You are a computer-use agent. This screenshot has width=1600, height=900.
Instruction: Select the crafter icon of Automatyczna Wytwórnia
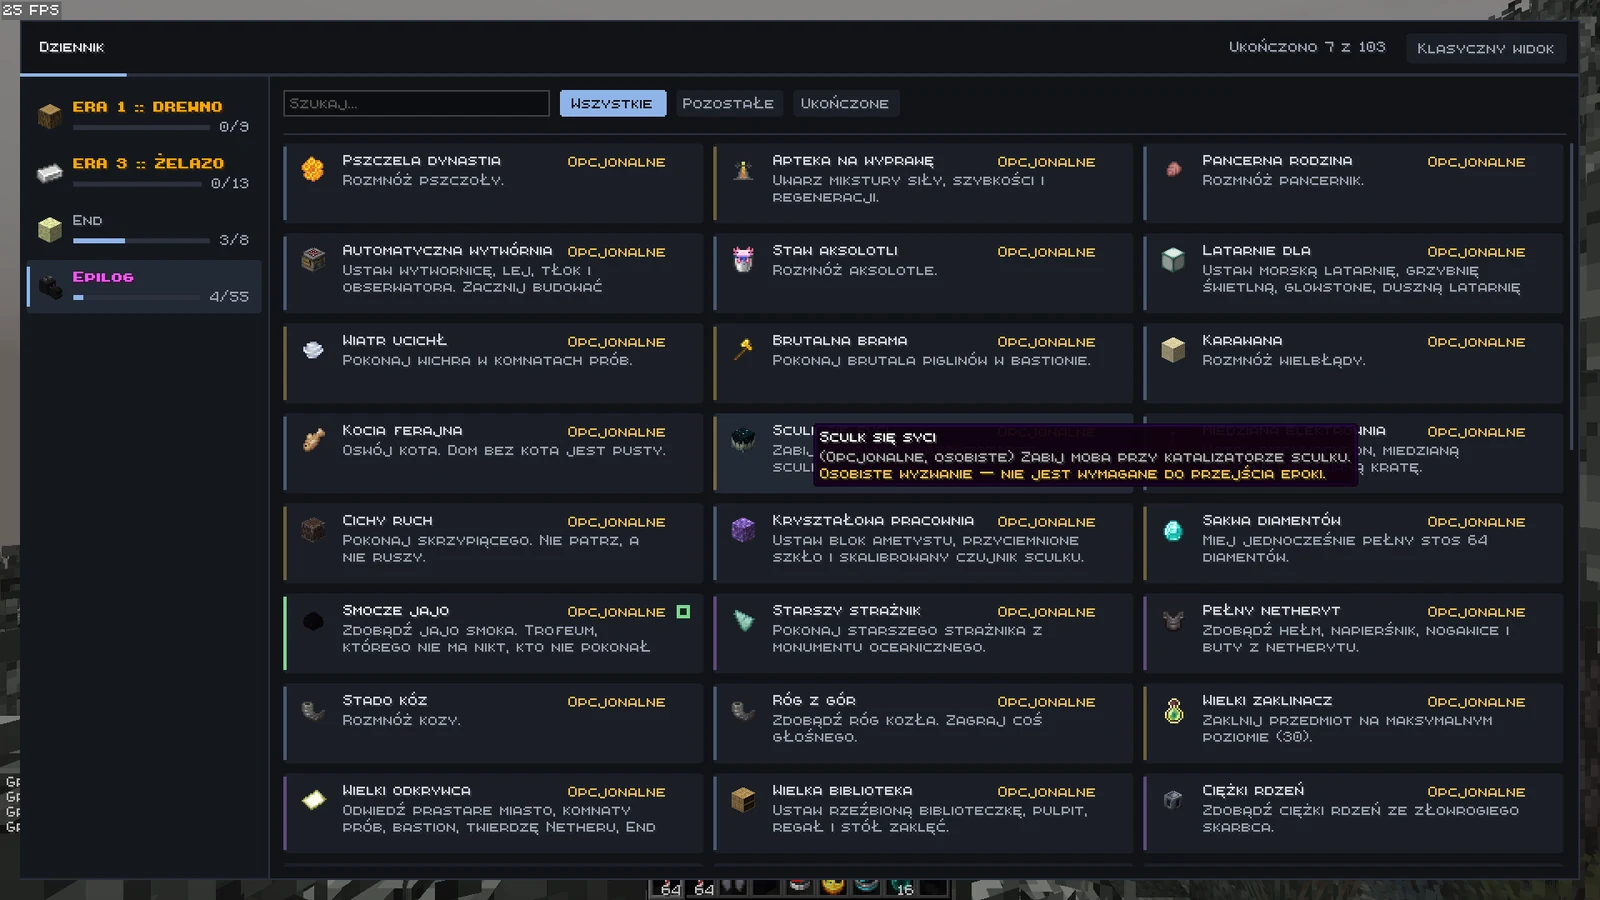(313, 259)
